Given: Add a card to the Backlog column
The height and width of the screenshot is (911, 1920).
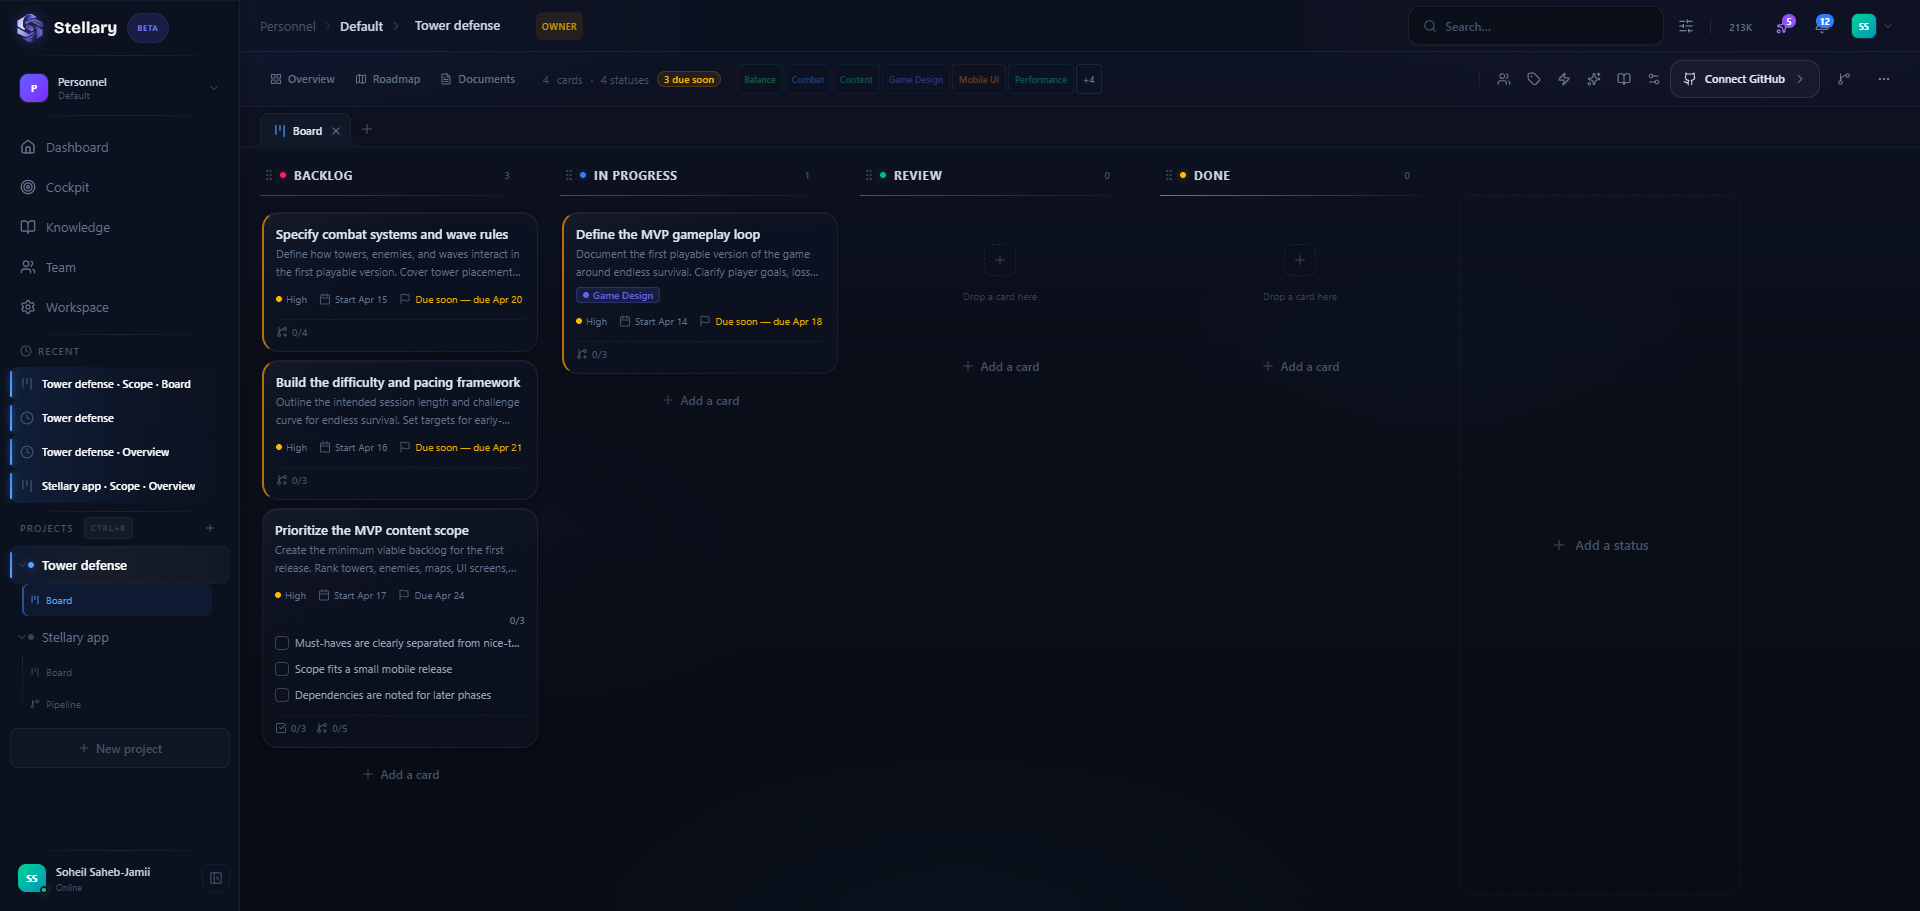Looking at the screenshot, I should pos(400,774).
